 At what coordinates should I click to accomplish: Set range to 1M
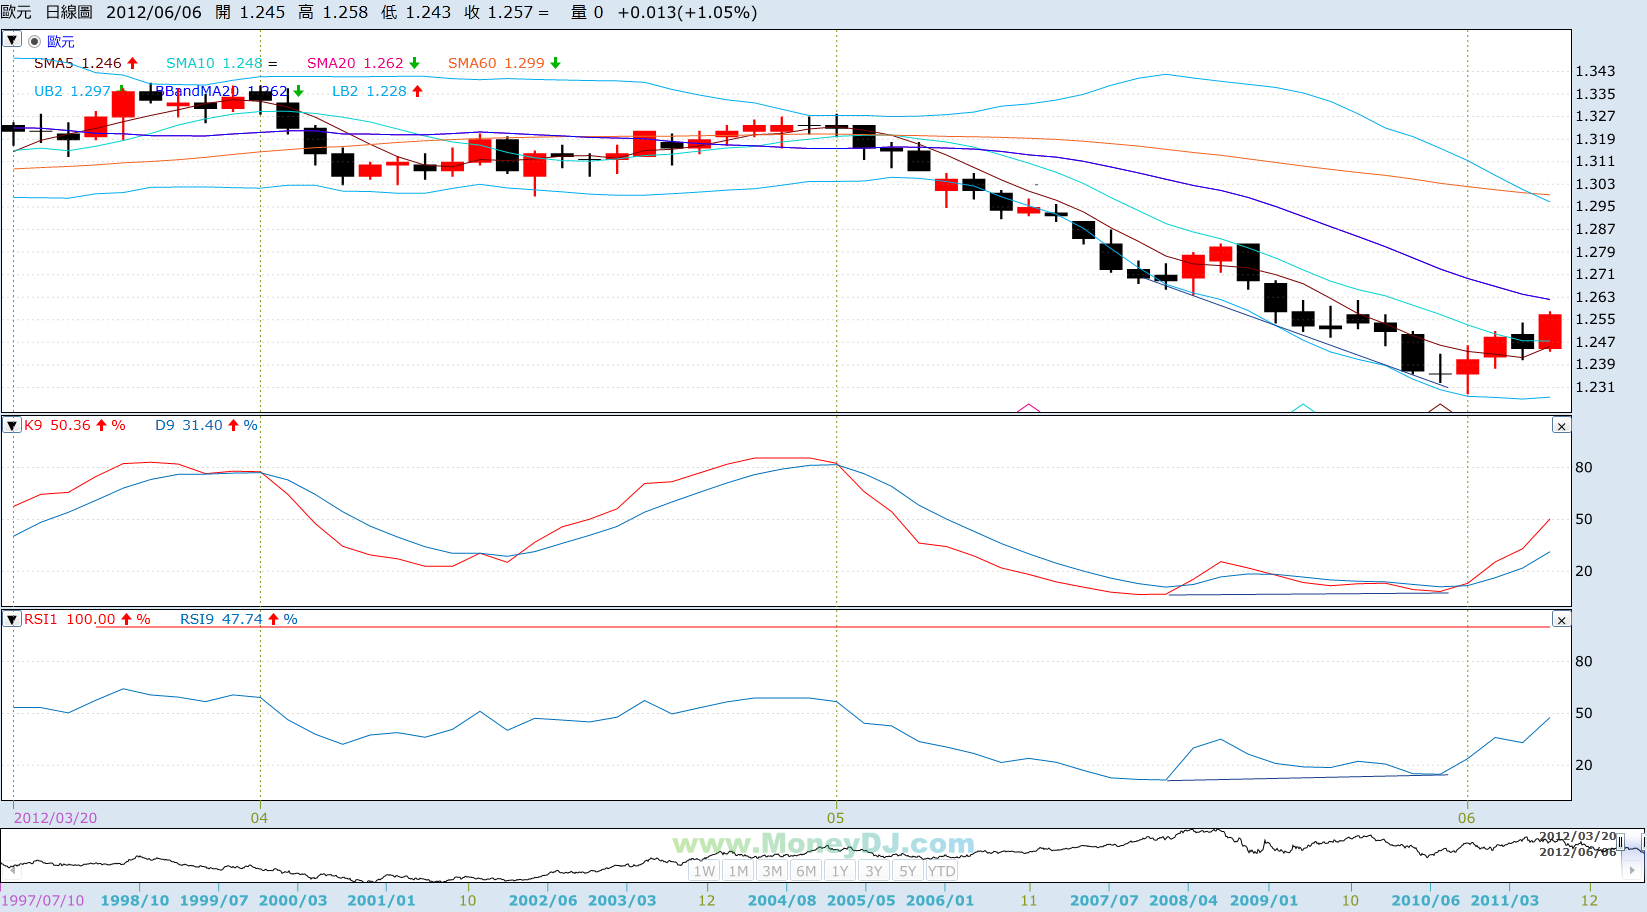(x=738, y=871)
